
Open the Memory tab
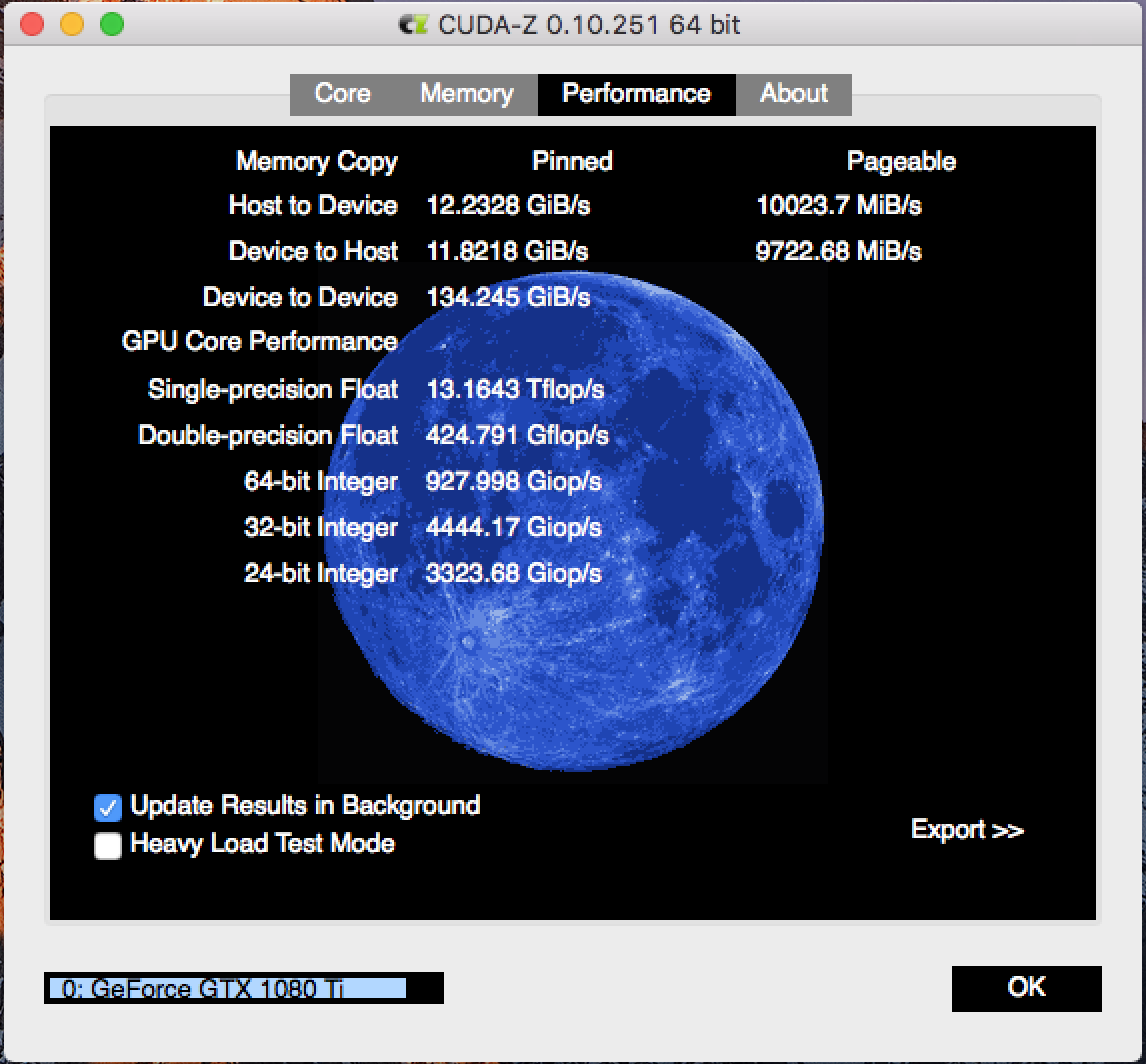coord(466,94)
